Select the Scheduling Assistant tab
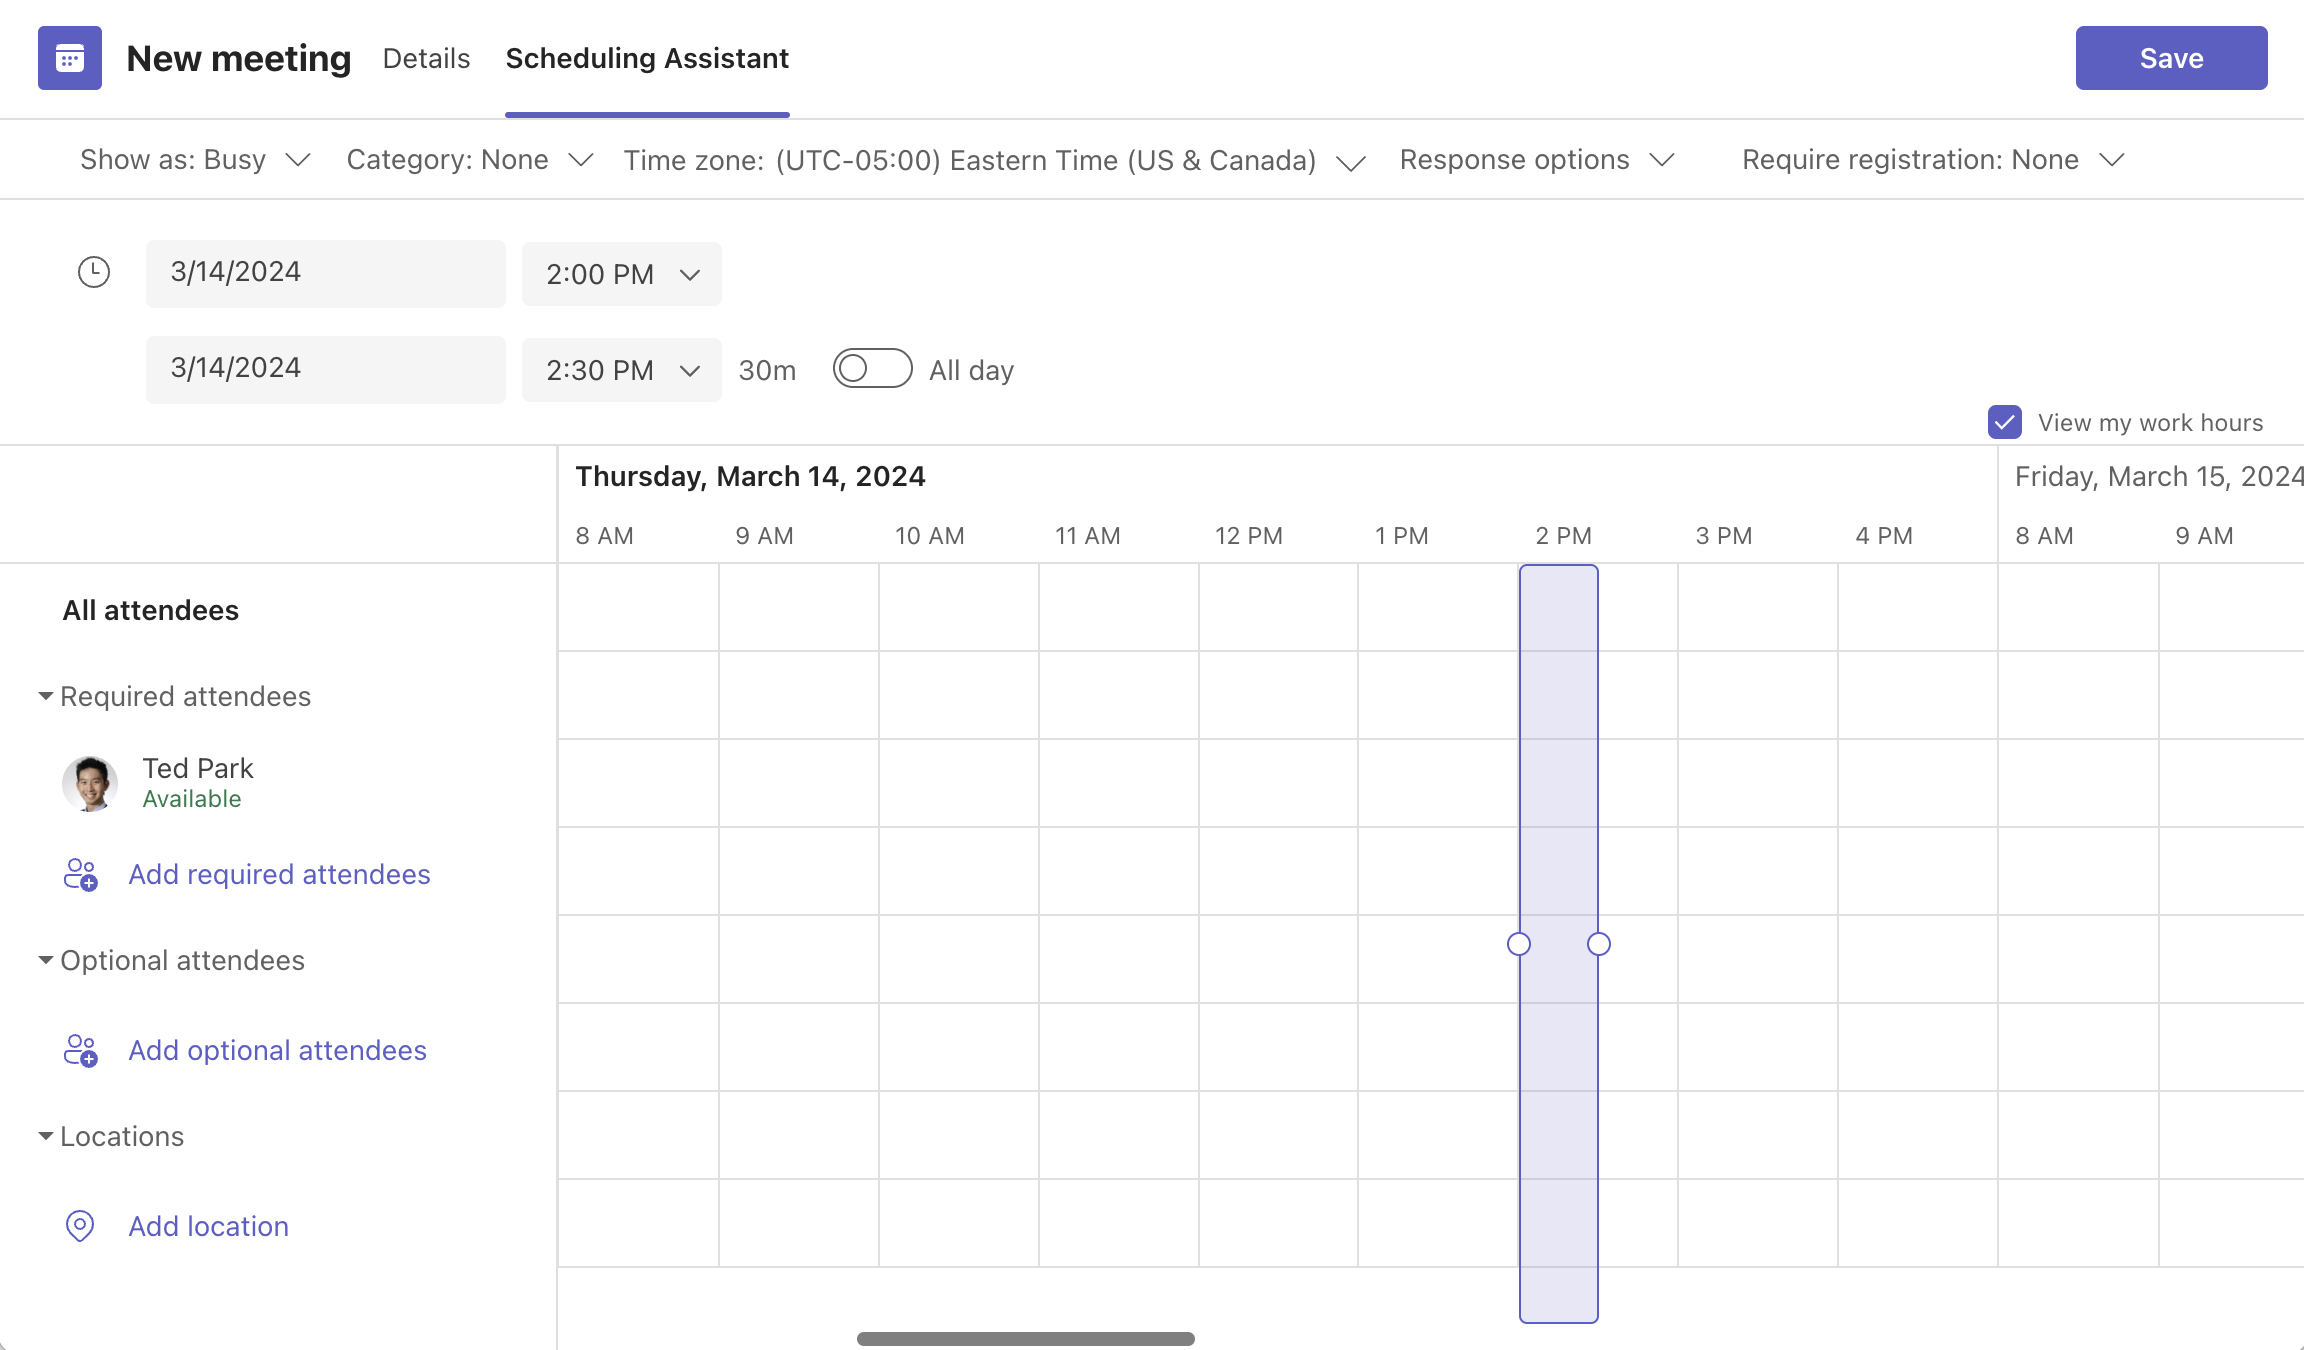Viewport: 2304px width, 1350px height. 647,58
